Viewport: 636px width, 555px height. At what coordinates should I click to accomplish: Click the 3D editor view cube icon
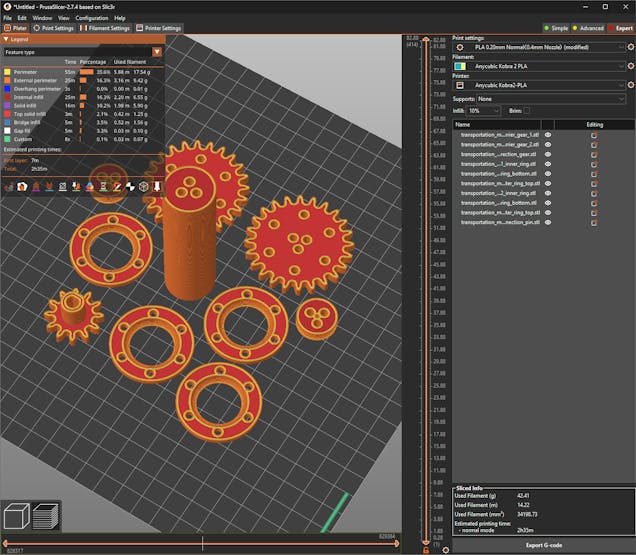point(17,517)
